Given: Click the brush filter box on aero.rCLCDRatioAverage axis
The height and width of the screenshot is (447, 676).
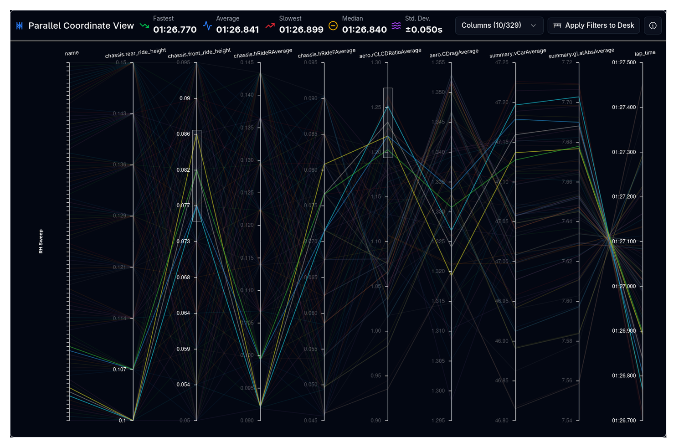Looking at the screenshot, I should pyautogui.click(x=388, y=122).
